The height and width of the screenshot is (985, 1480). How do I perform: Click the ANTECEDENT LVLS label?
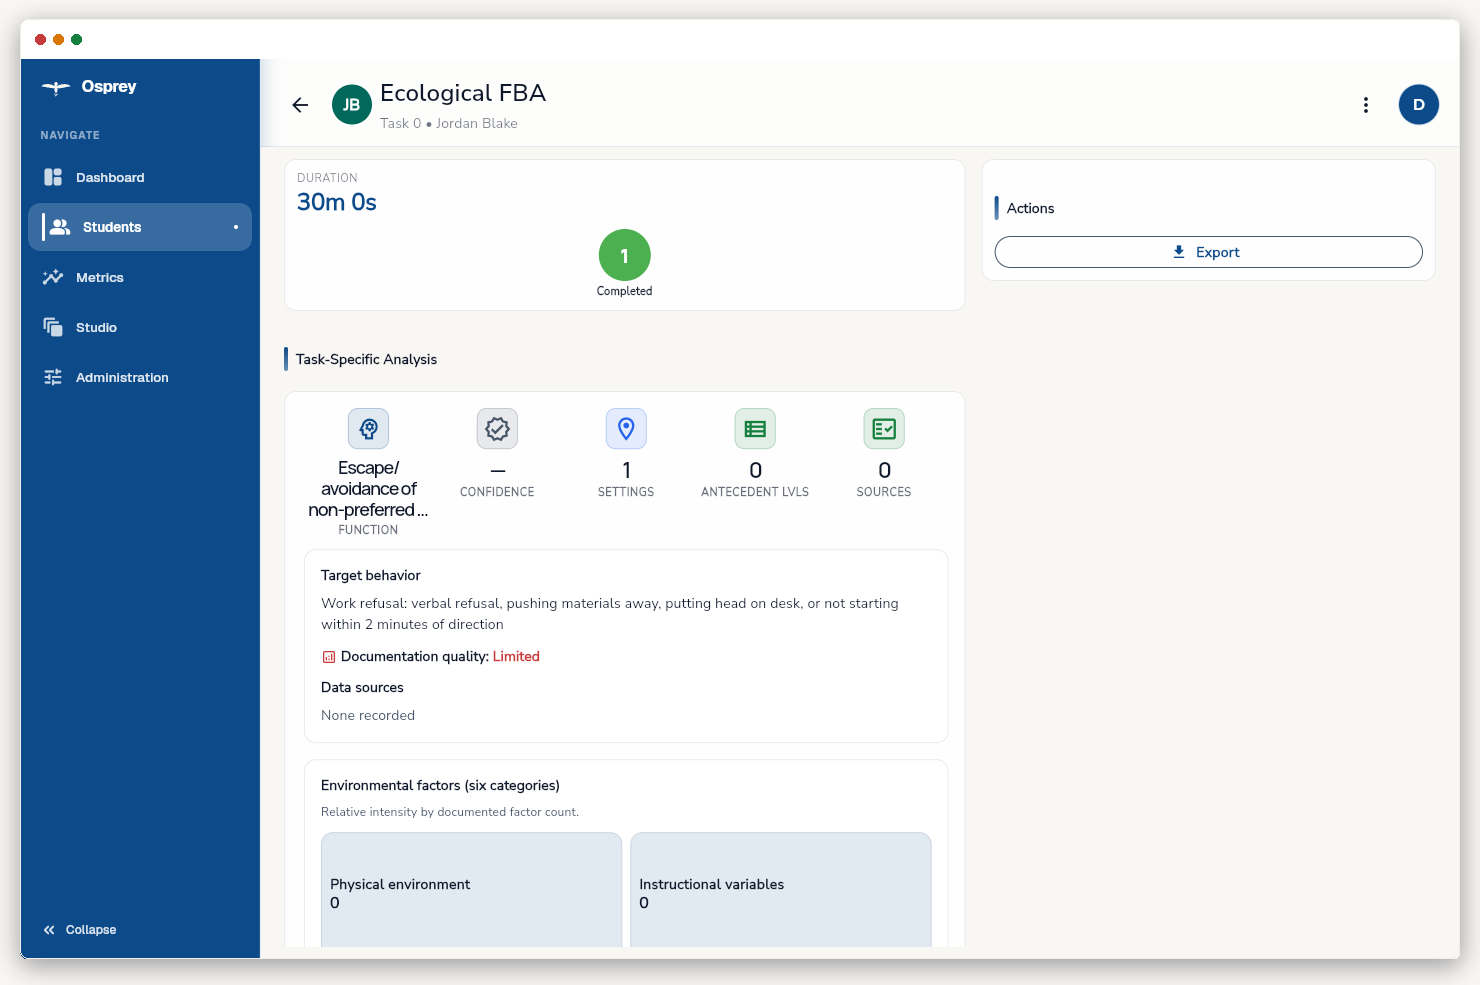tap(755, 492)
